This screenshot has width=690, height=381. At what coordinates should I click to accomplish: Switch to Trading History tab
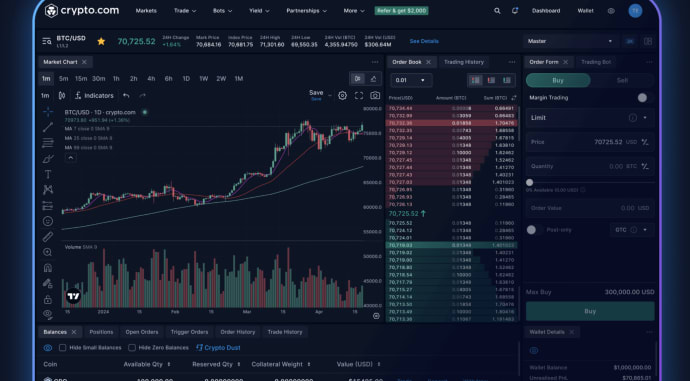point(463,62)
